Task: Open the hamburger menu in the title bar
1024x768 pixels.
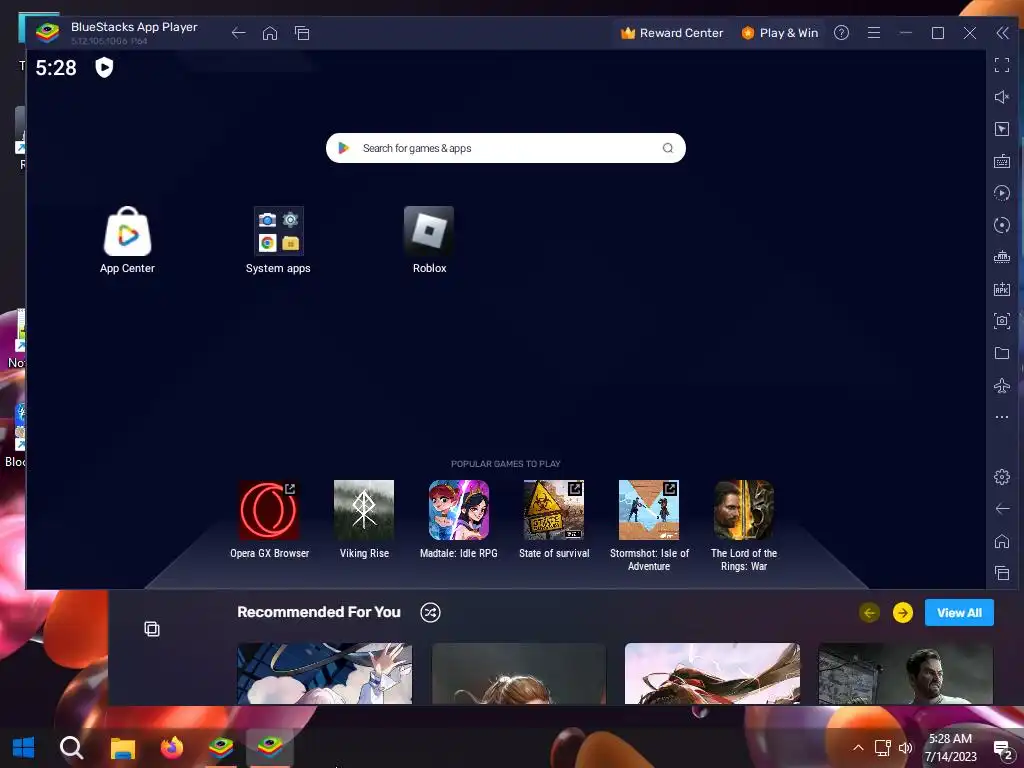Action: [874, 33]
